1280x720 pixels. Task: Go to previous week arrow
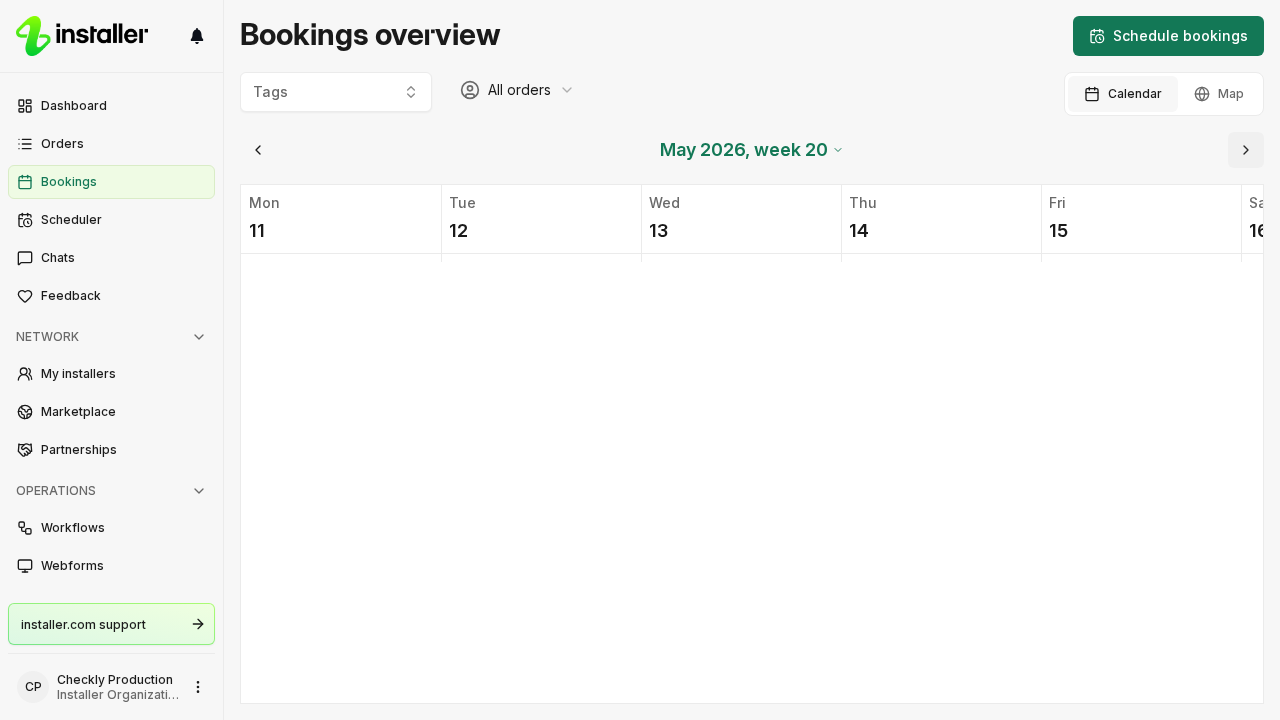click(x=258, y=150)
